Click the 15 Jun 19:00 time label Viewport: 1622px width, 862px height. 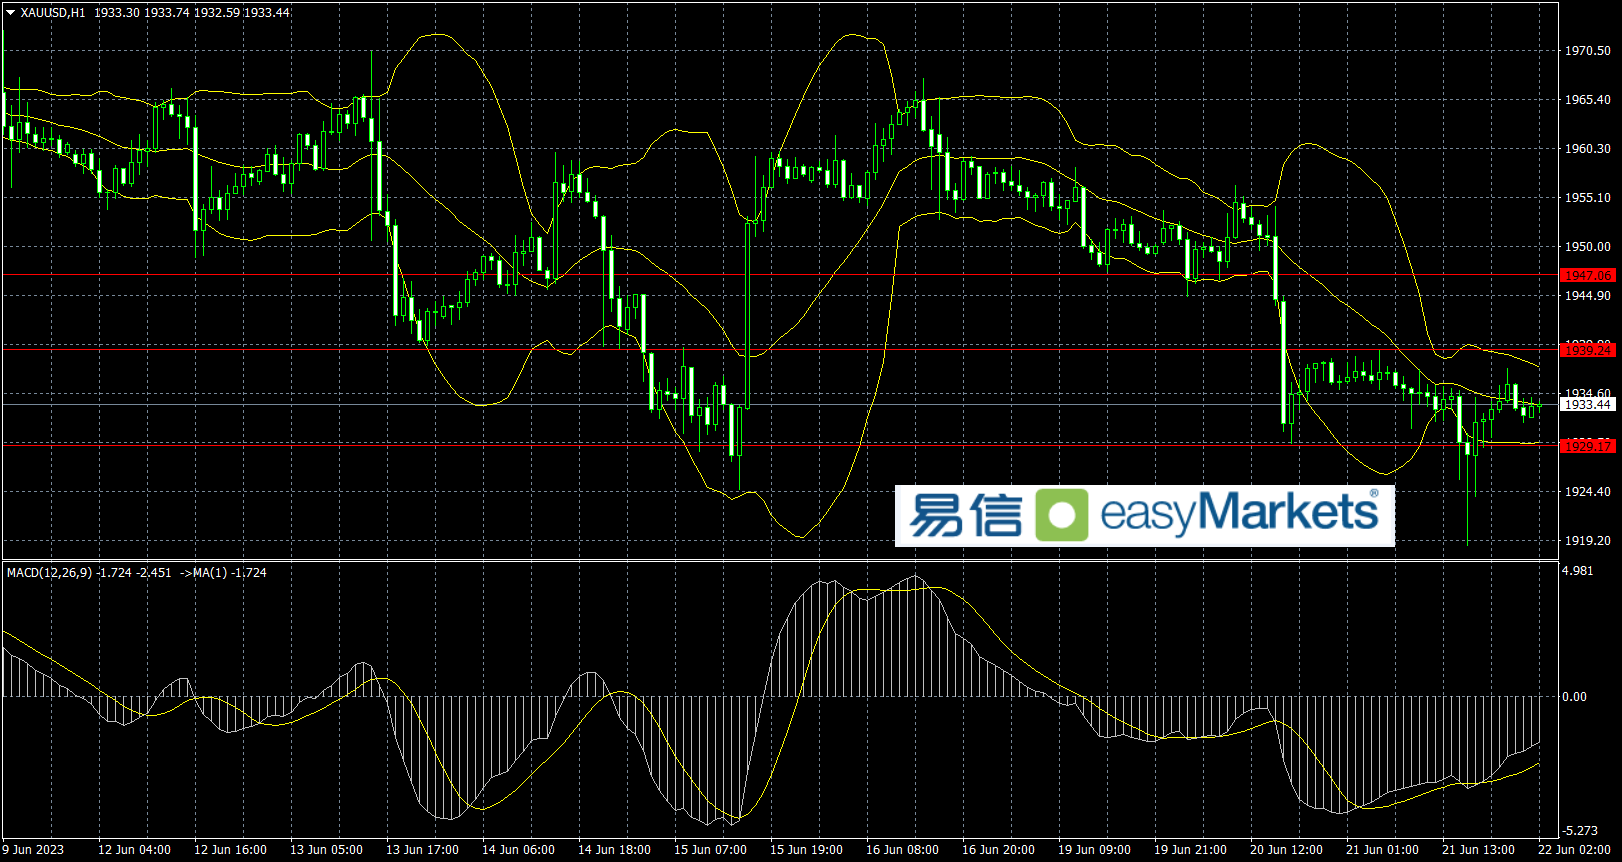[x=806, y=850]
